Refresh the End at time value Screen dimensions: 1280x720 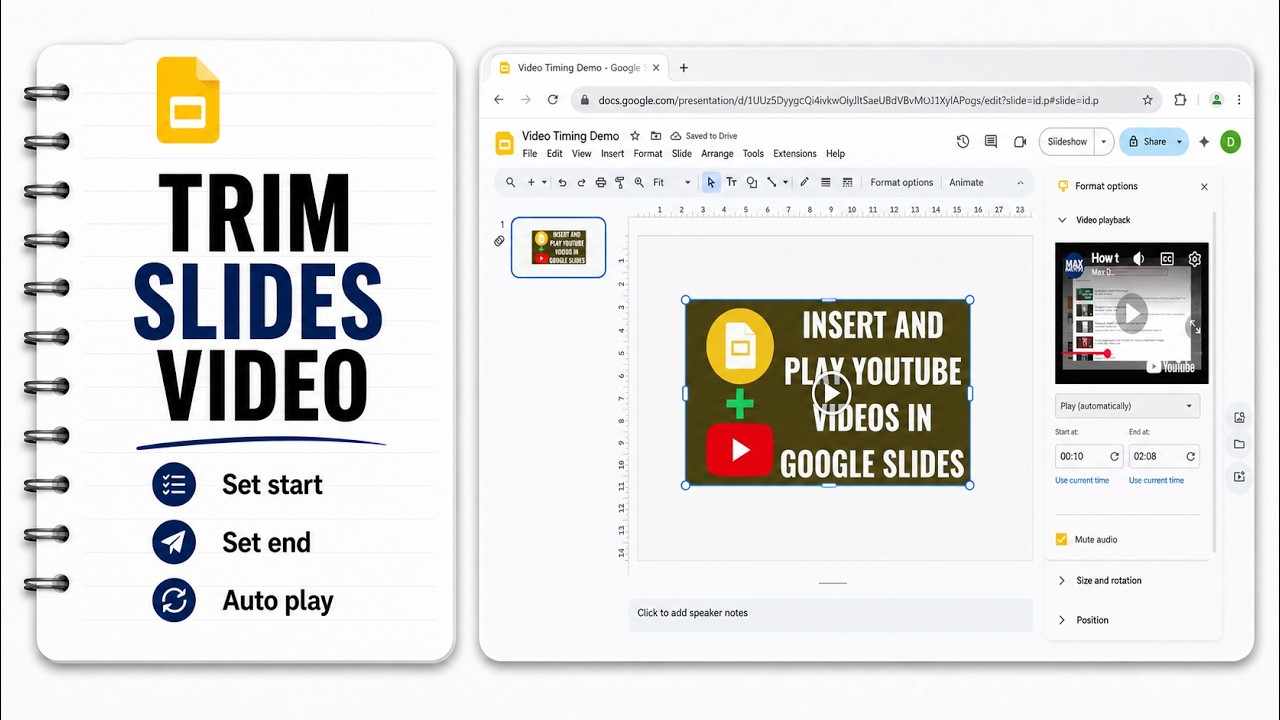(1190, 456)
